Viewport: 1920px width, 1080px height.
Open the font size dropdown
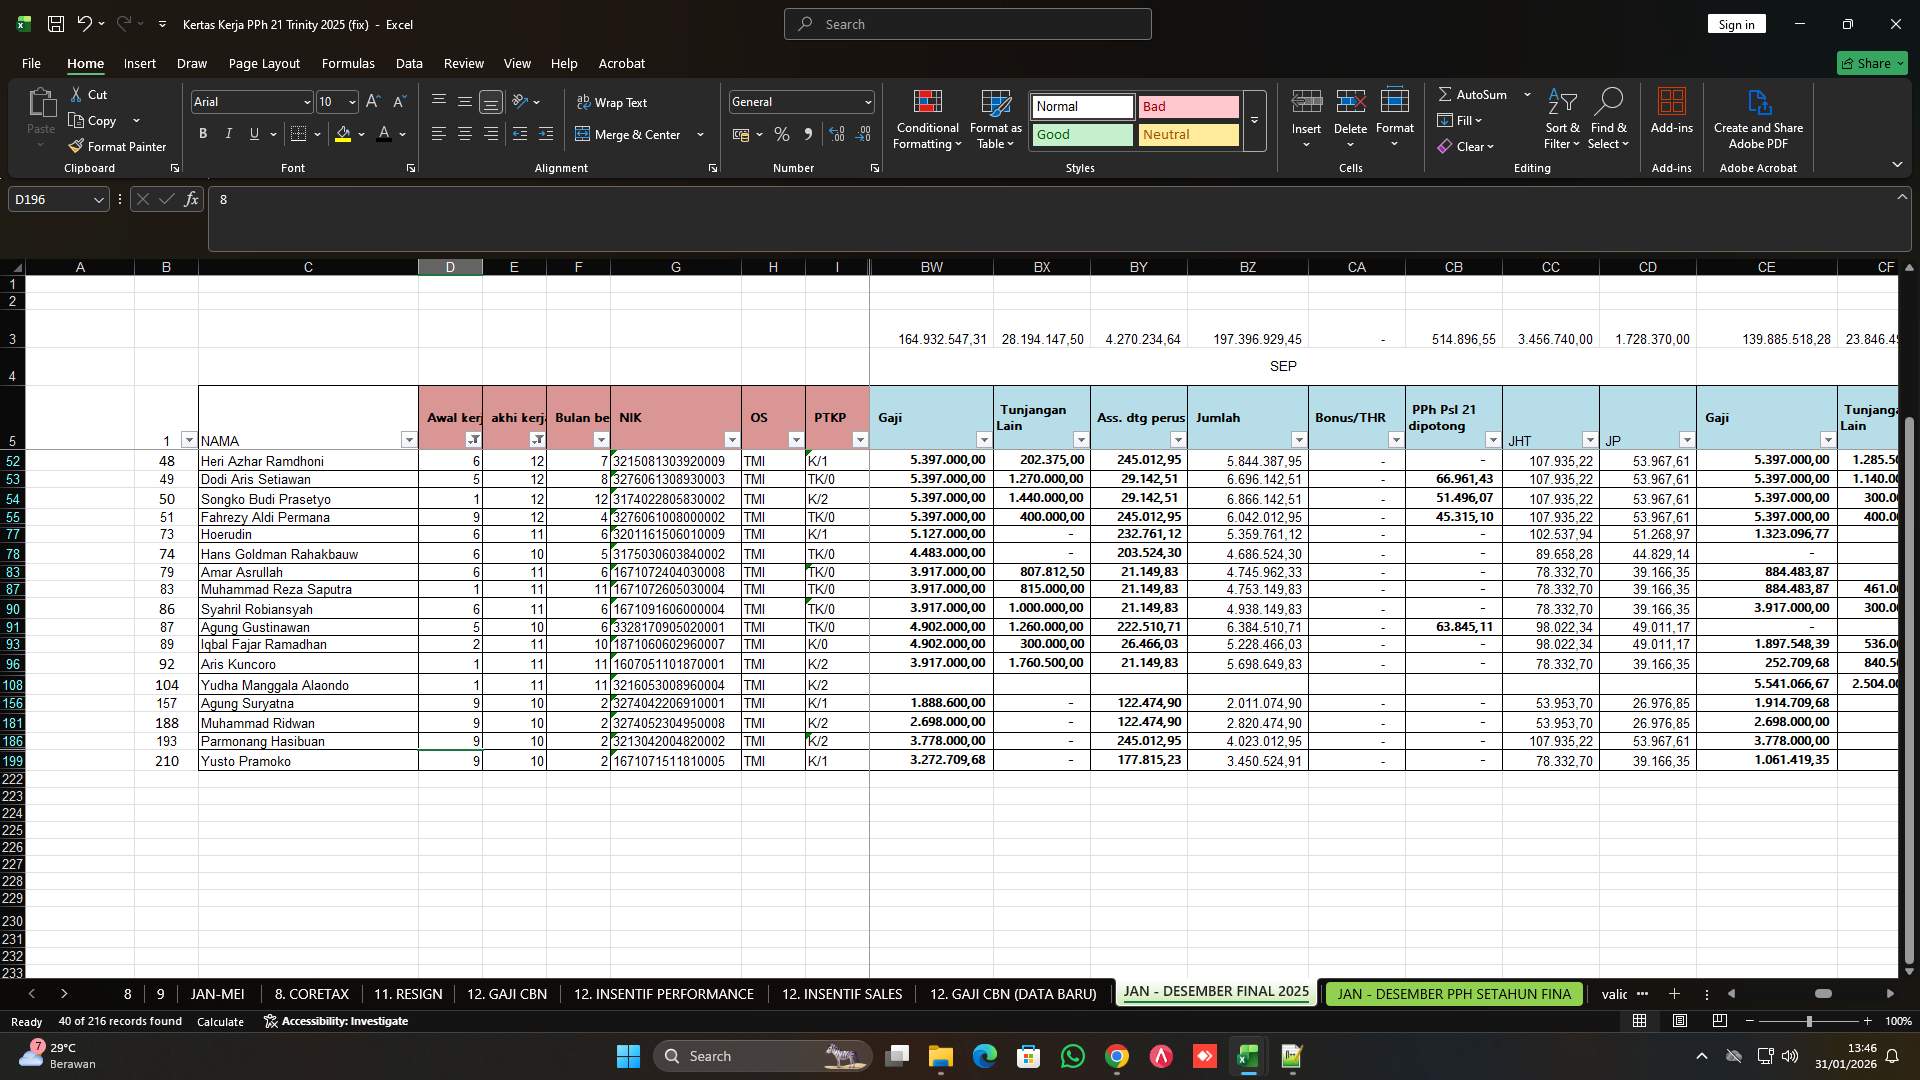(x=351, y=102)
